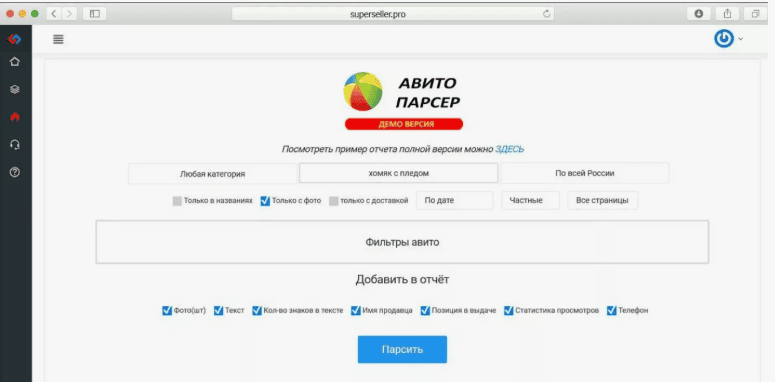Open the Все страницы dropdown

(602, 200)
